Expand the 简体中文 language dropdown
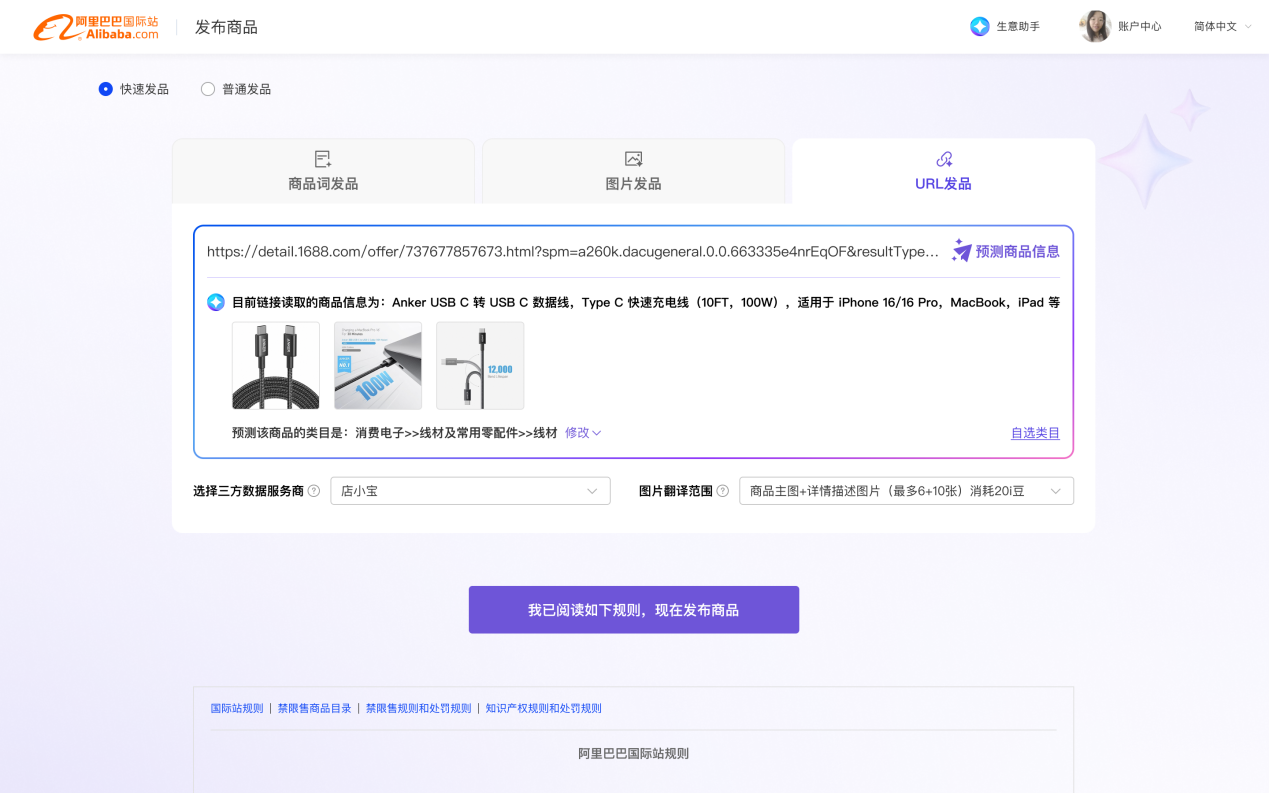1269x793 pixels. click(x=1223, y=27)
